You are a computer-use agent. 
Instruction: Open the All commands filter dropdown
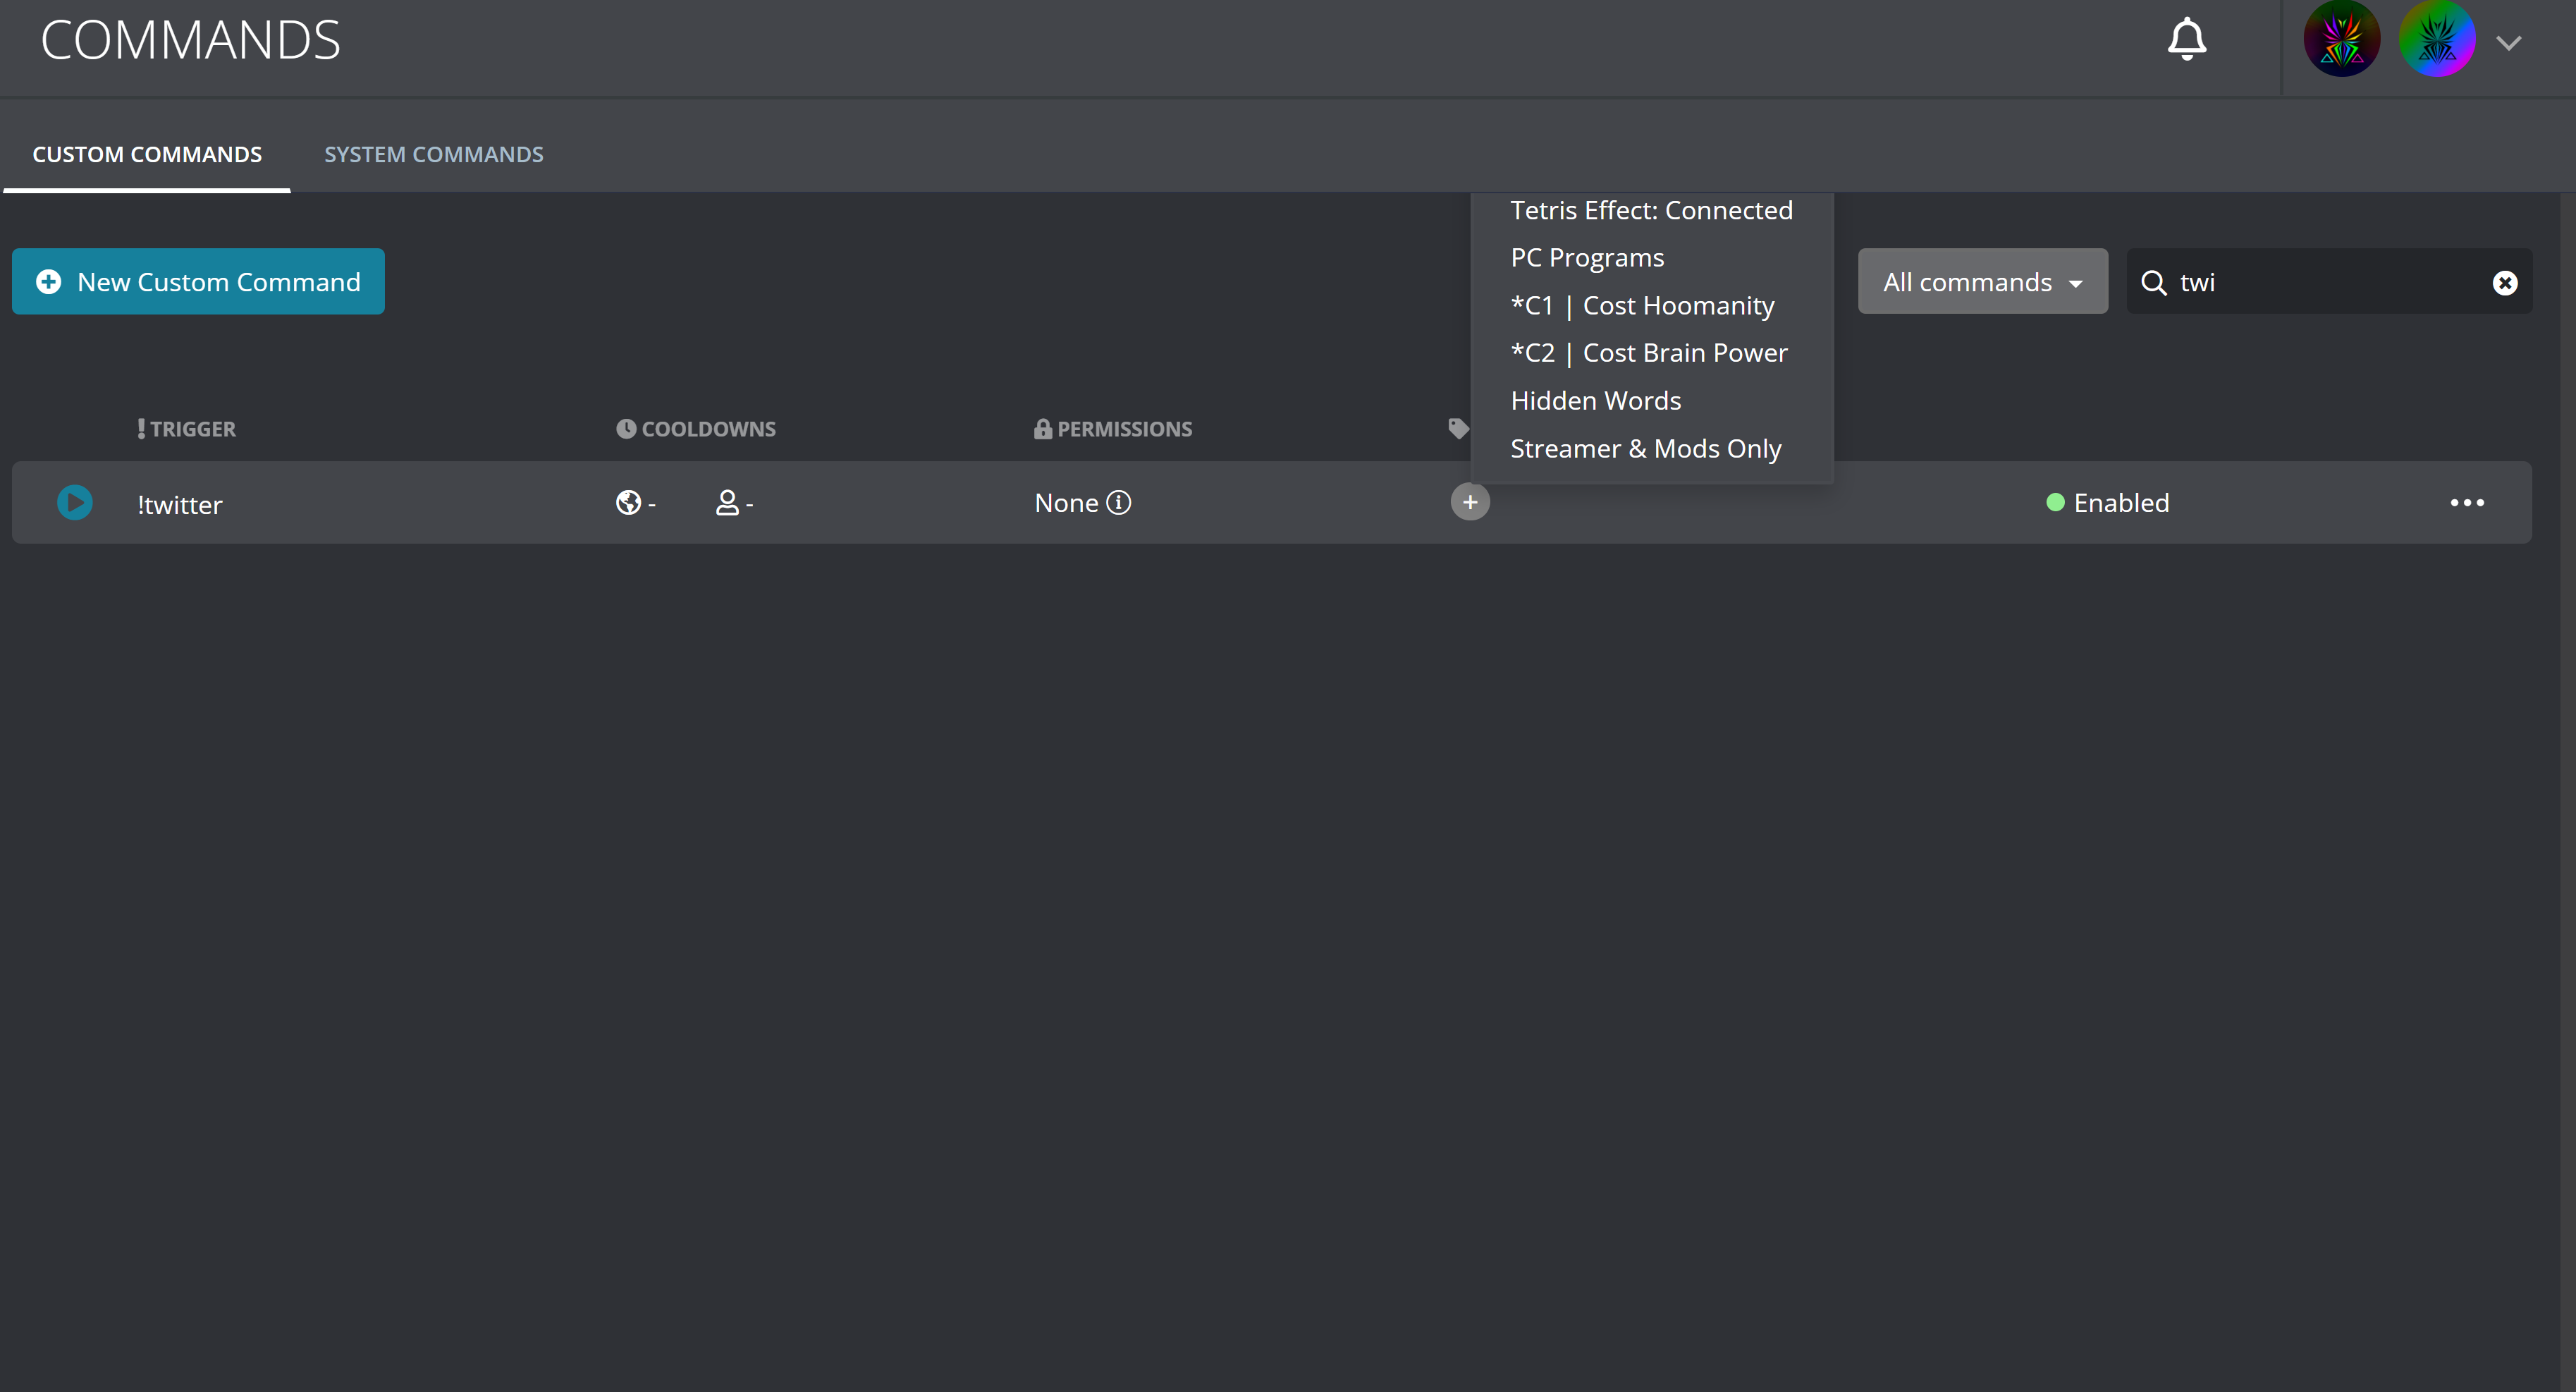(x=1982, y=281)
